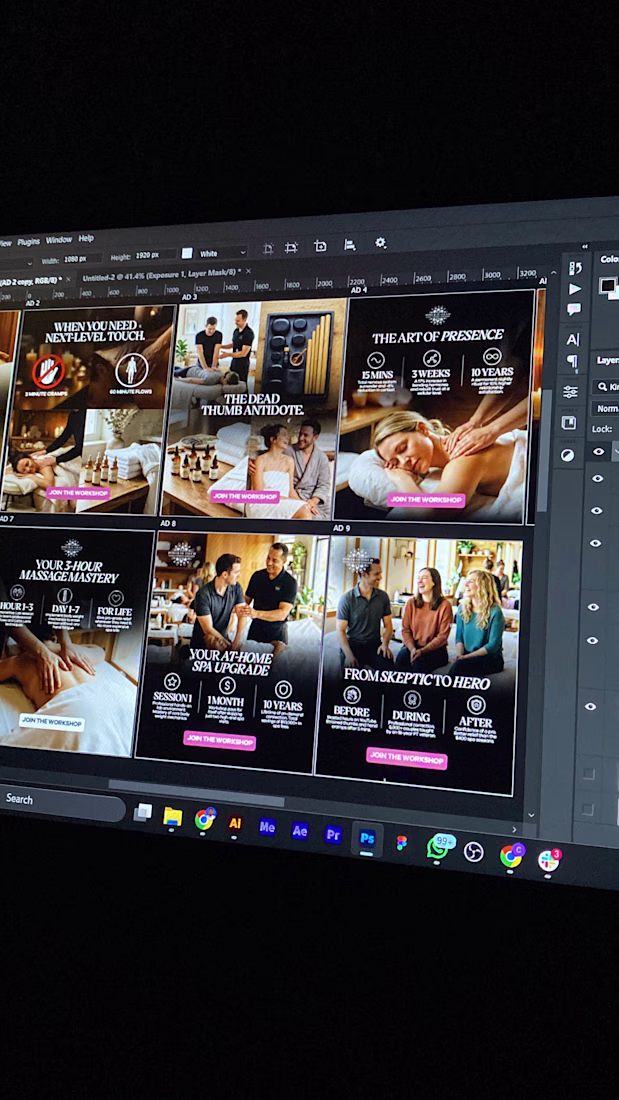Select the Layers panel tab
Image resolution: width=619 pixels, height=1100 pixels.
[x=608, y=360]
